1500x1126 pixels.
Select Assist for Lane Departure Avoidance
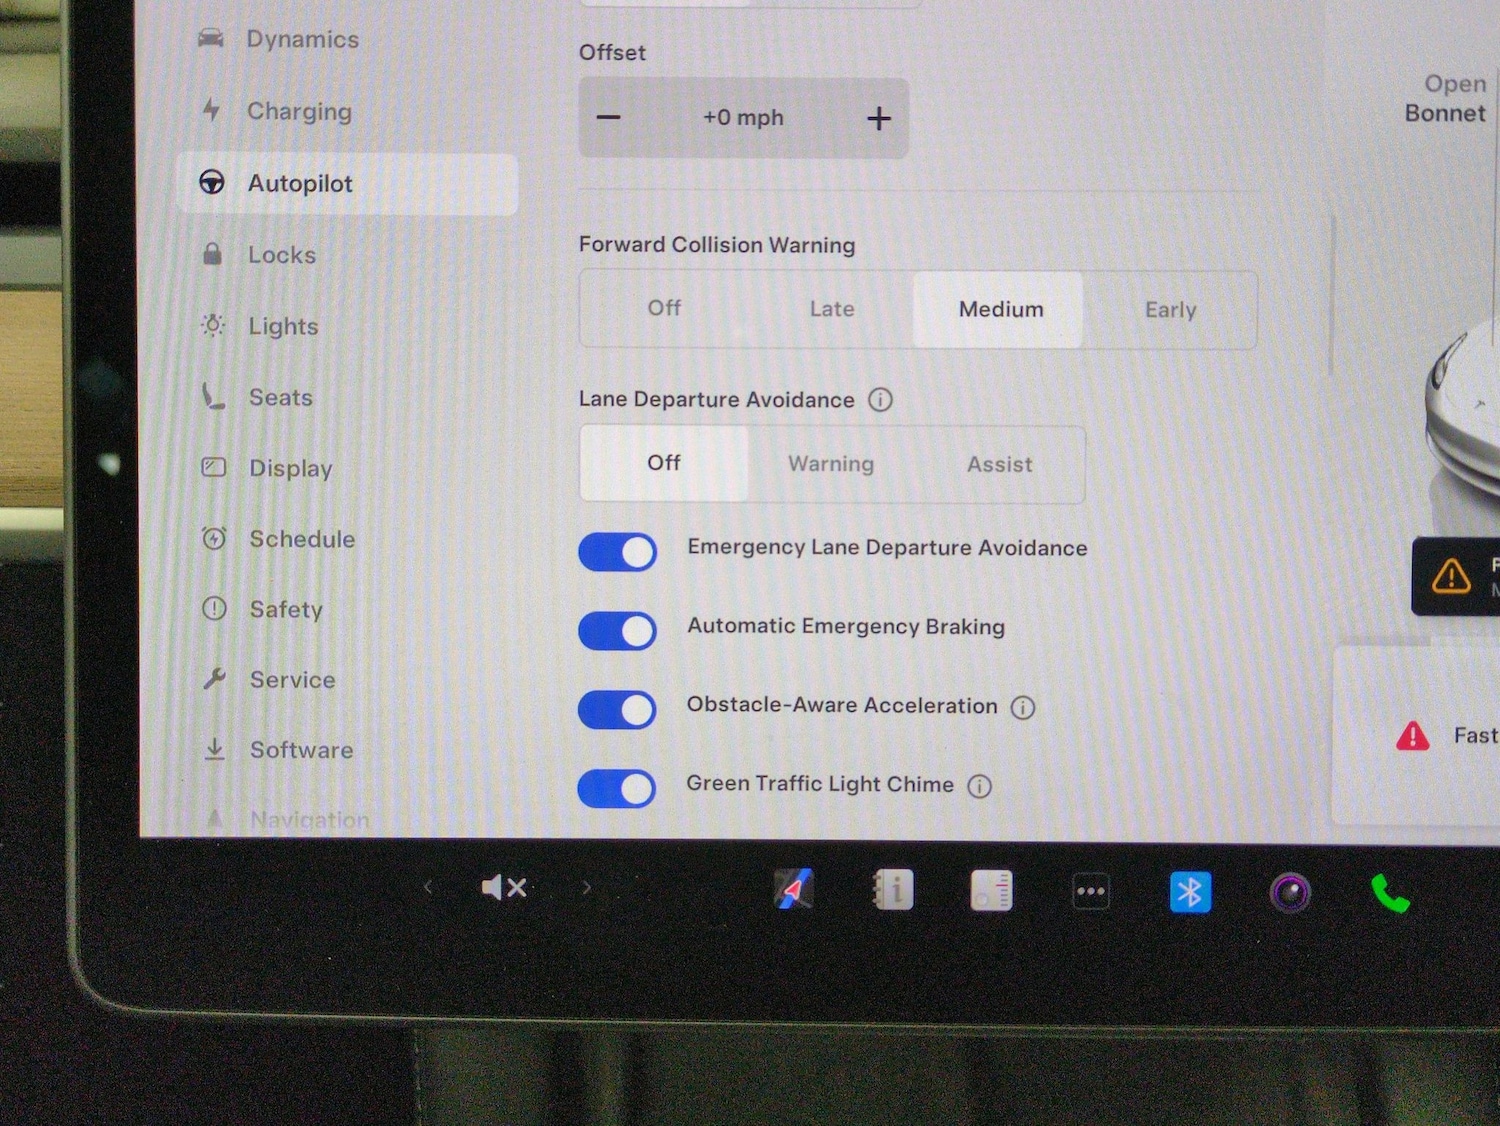click(999, 465)
